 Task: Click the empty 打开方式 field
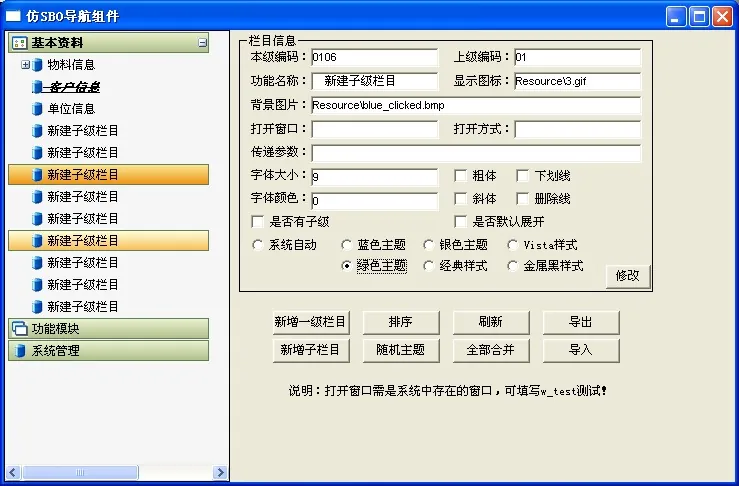(x=577, y=129)
